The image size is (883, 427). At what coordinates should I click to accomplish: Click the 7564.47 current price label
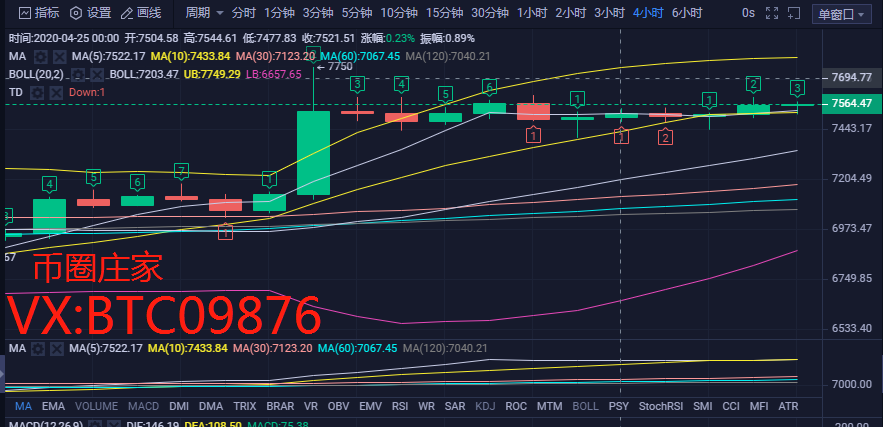851,104
